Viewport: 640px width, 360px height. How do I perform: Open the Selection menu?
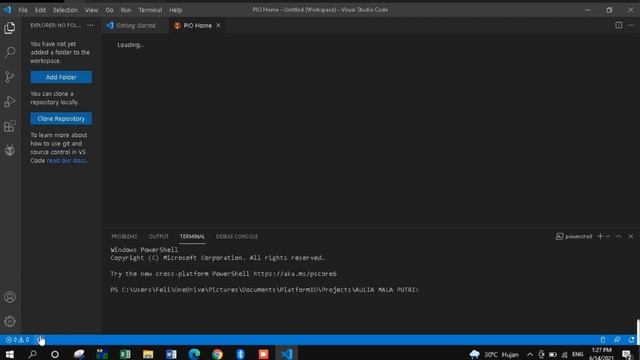[x=65, y=10]
